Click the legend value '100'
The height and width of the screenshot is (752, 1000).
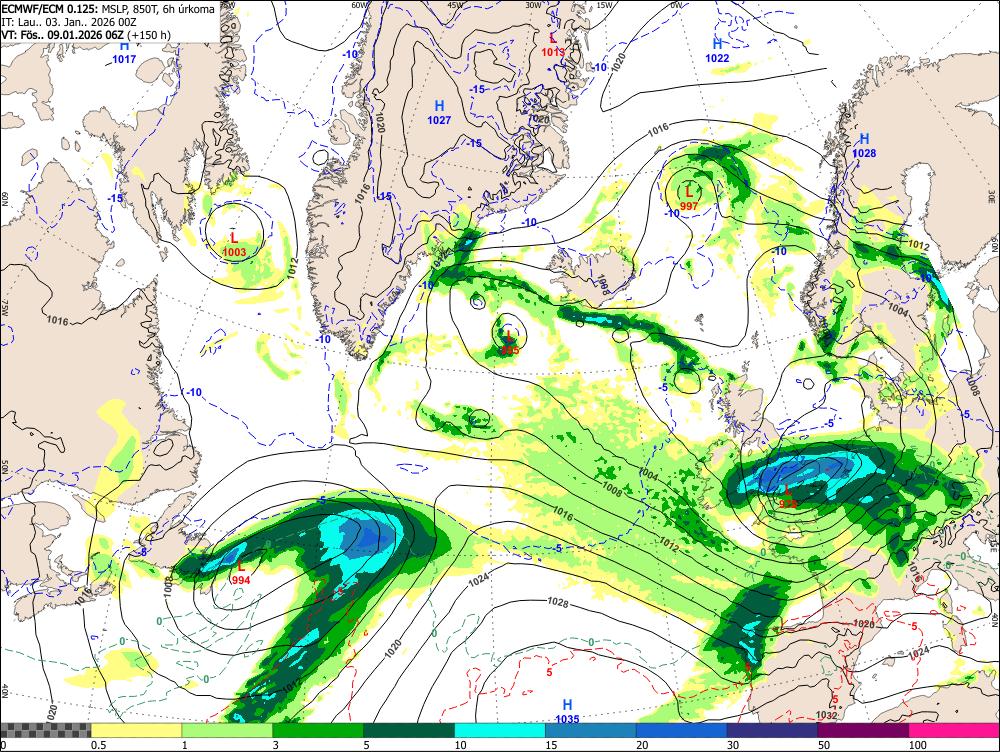coord(917,745)
